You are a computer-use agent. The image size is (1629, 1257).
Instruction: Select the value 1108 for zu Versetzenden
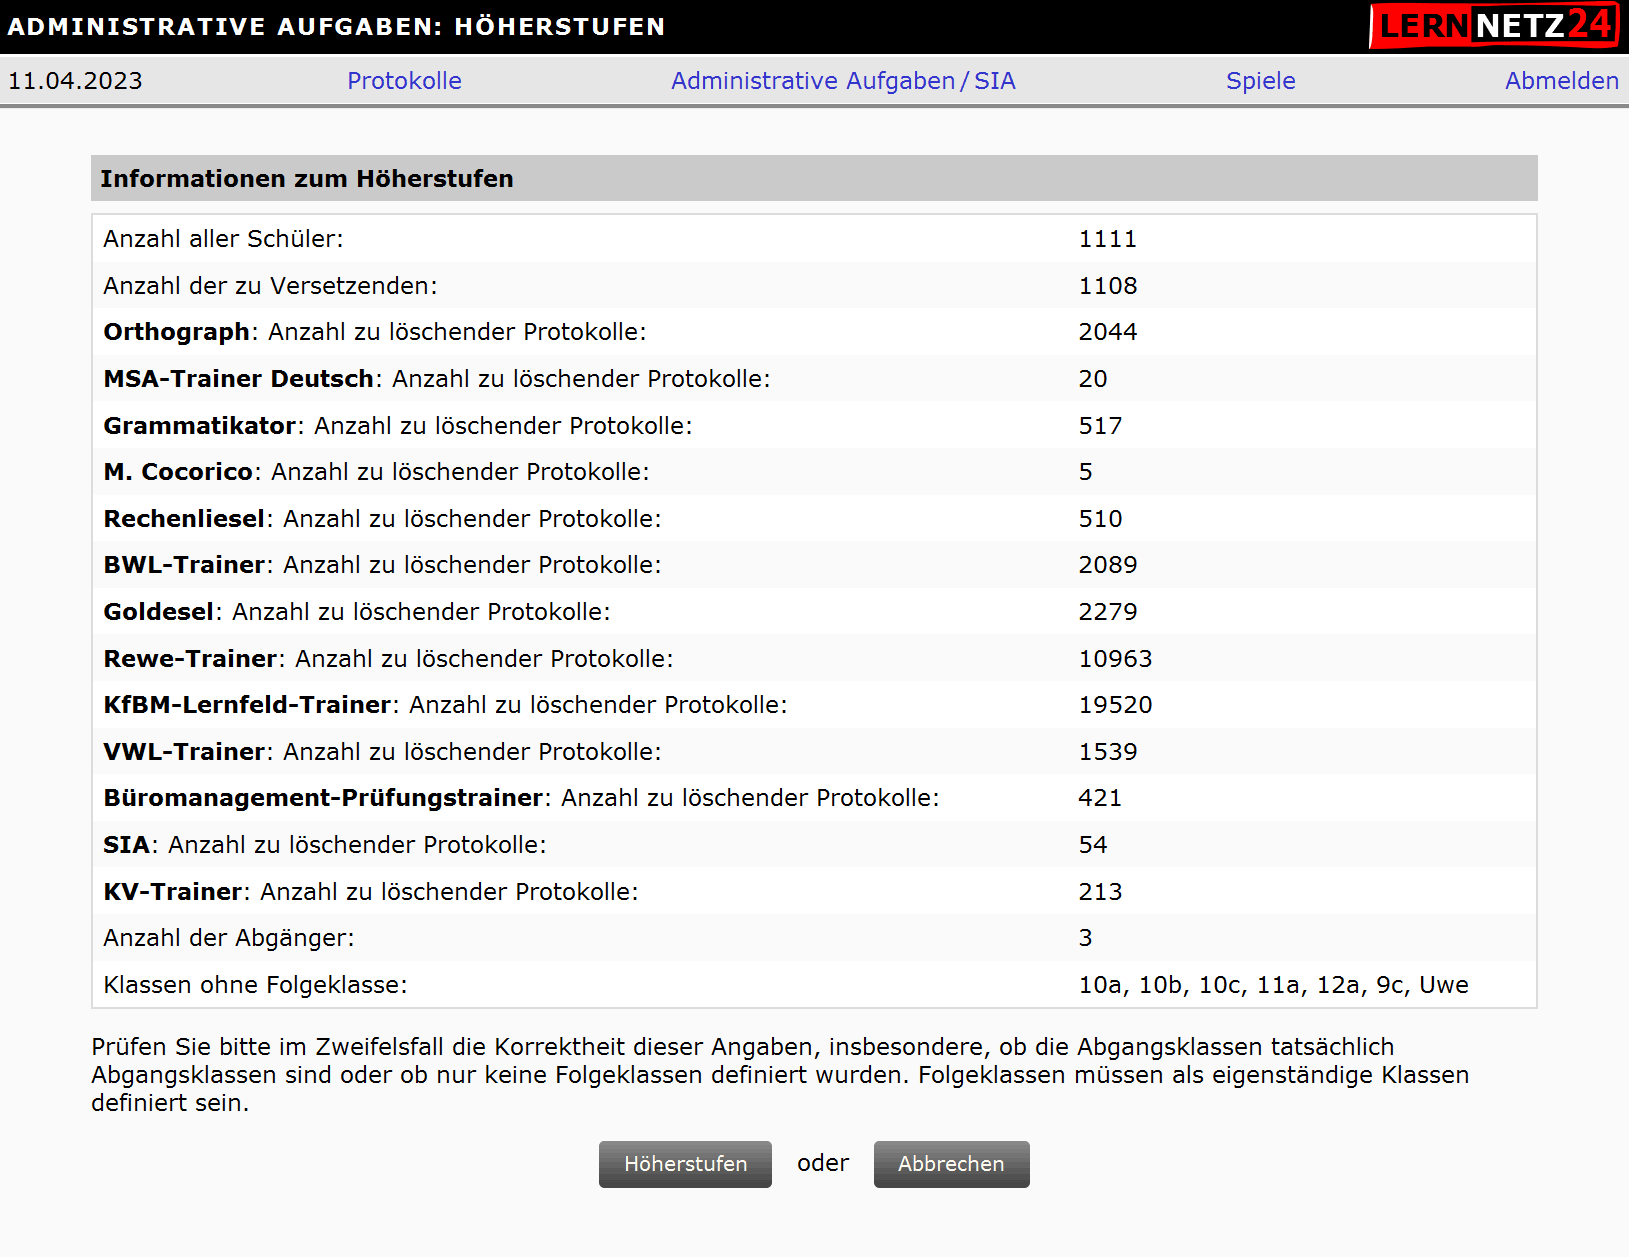[1107, 286]
